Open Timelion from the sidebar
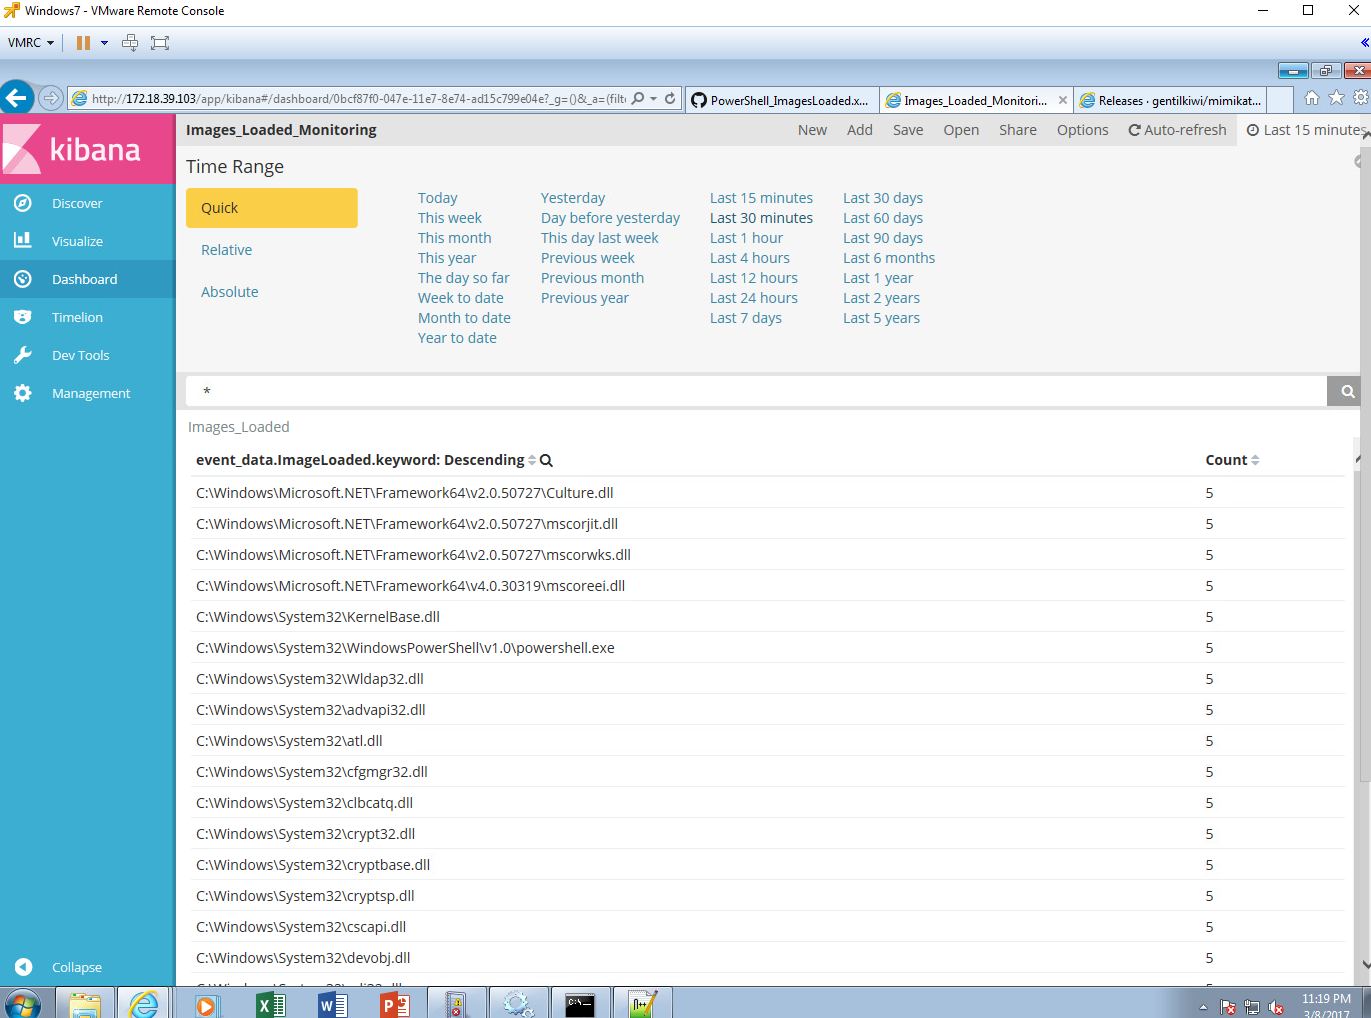Screen dimensions: 1371x1018 [77, 317]
